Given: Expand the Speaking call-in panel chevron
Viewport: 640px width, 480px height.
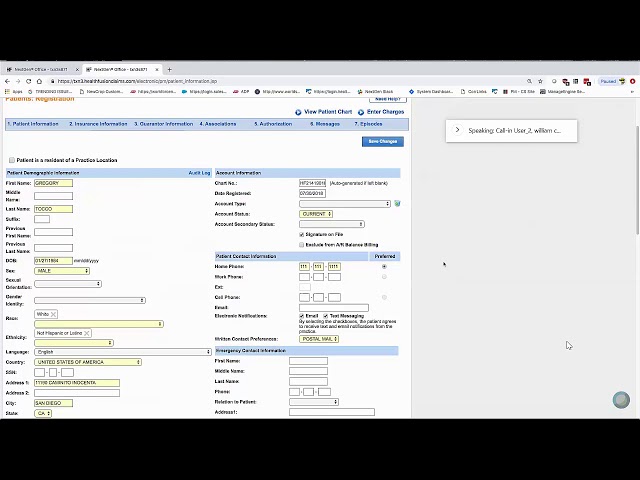Looking at the screenshot, I should tap(458, 130).
